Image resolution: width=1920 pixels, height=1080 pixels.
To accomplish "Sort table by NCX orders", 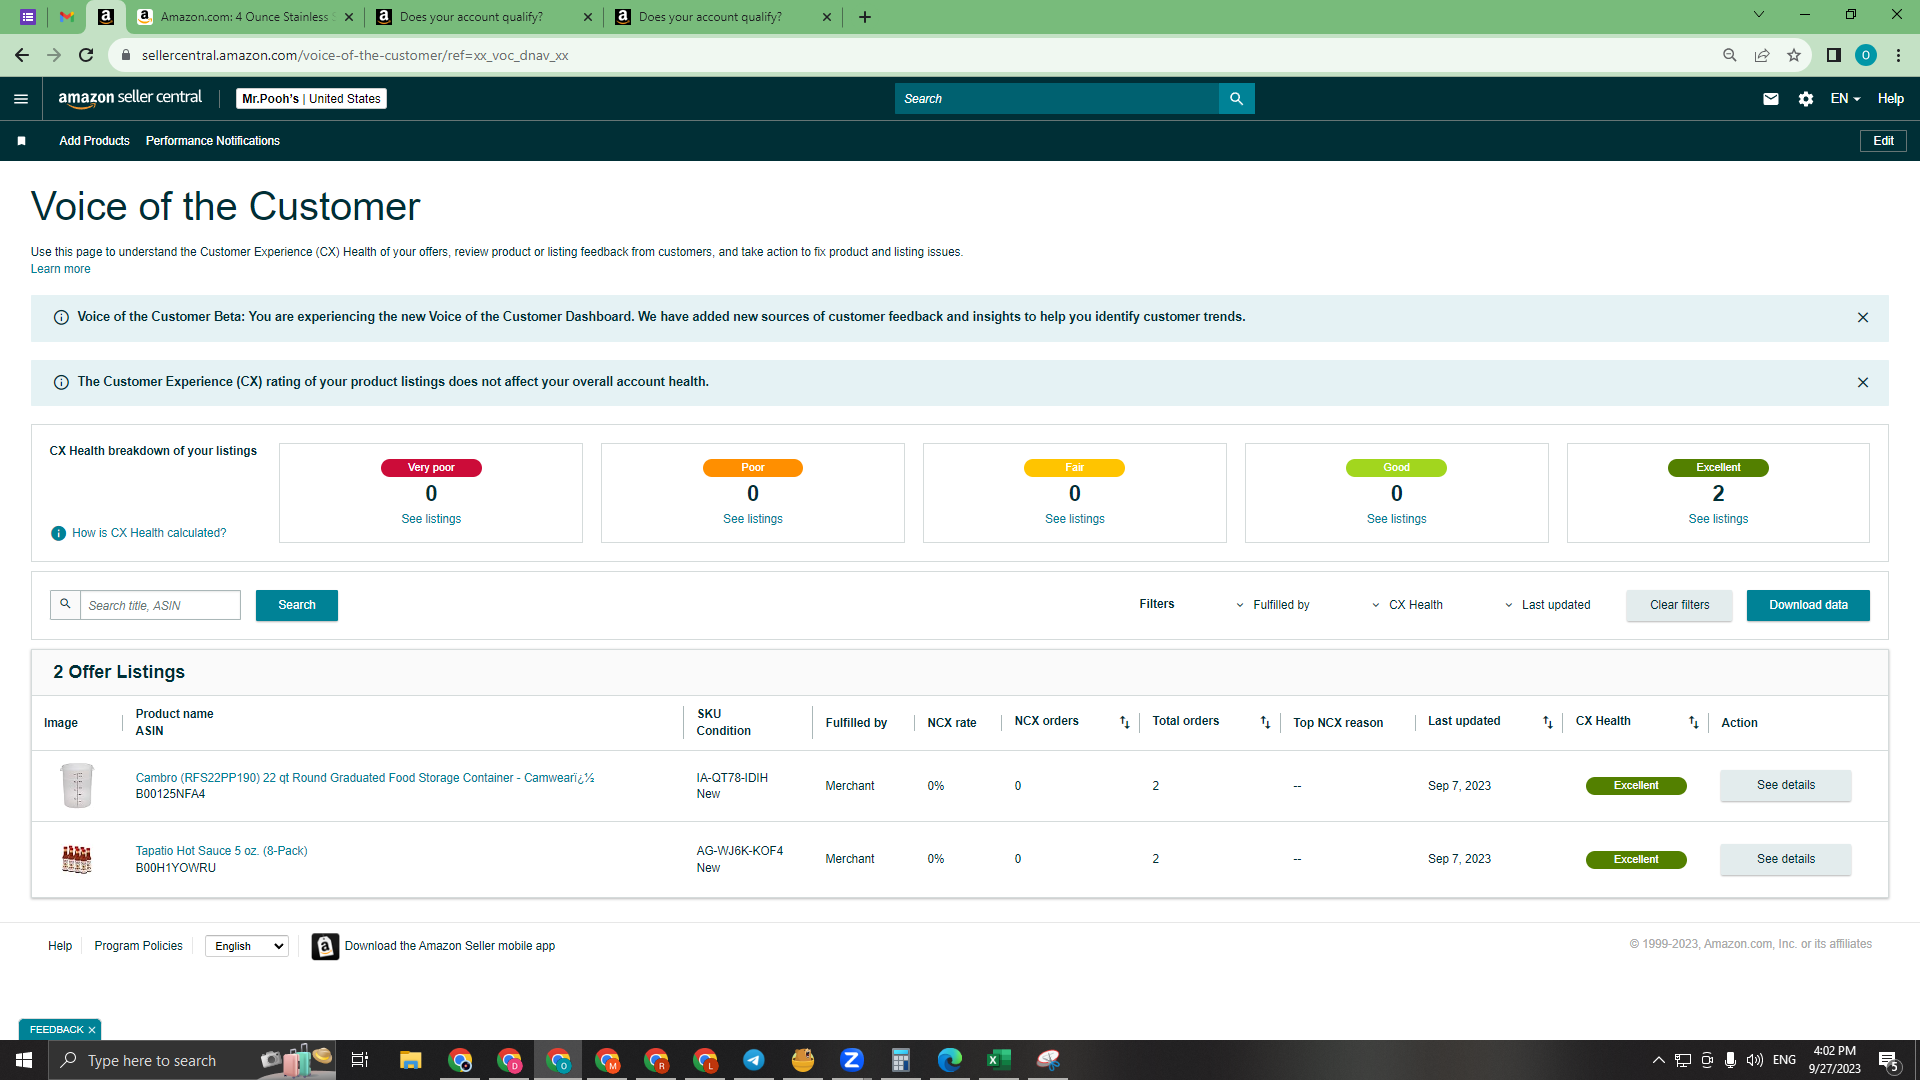I will tap(1124, 722).
